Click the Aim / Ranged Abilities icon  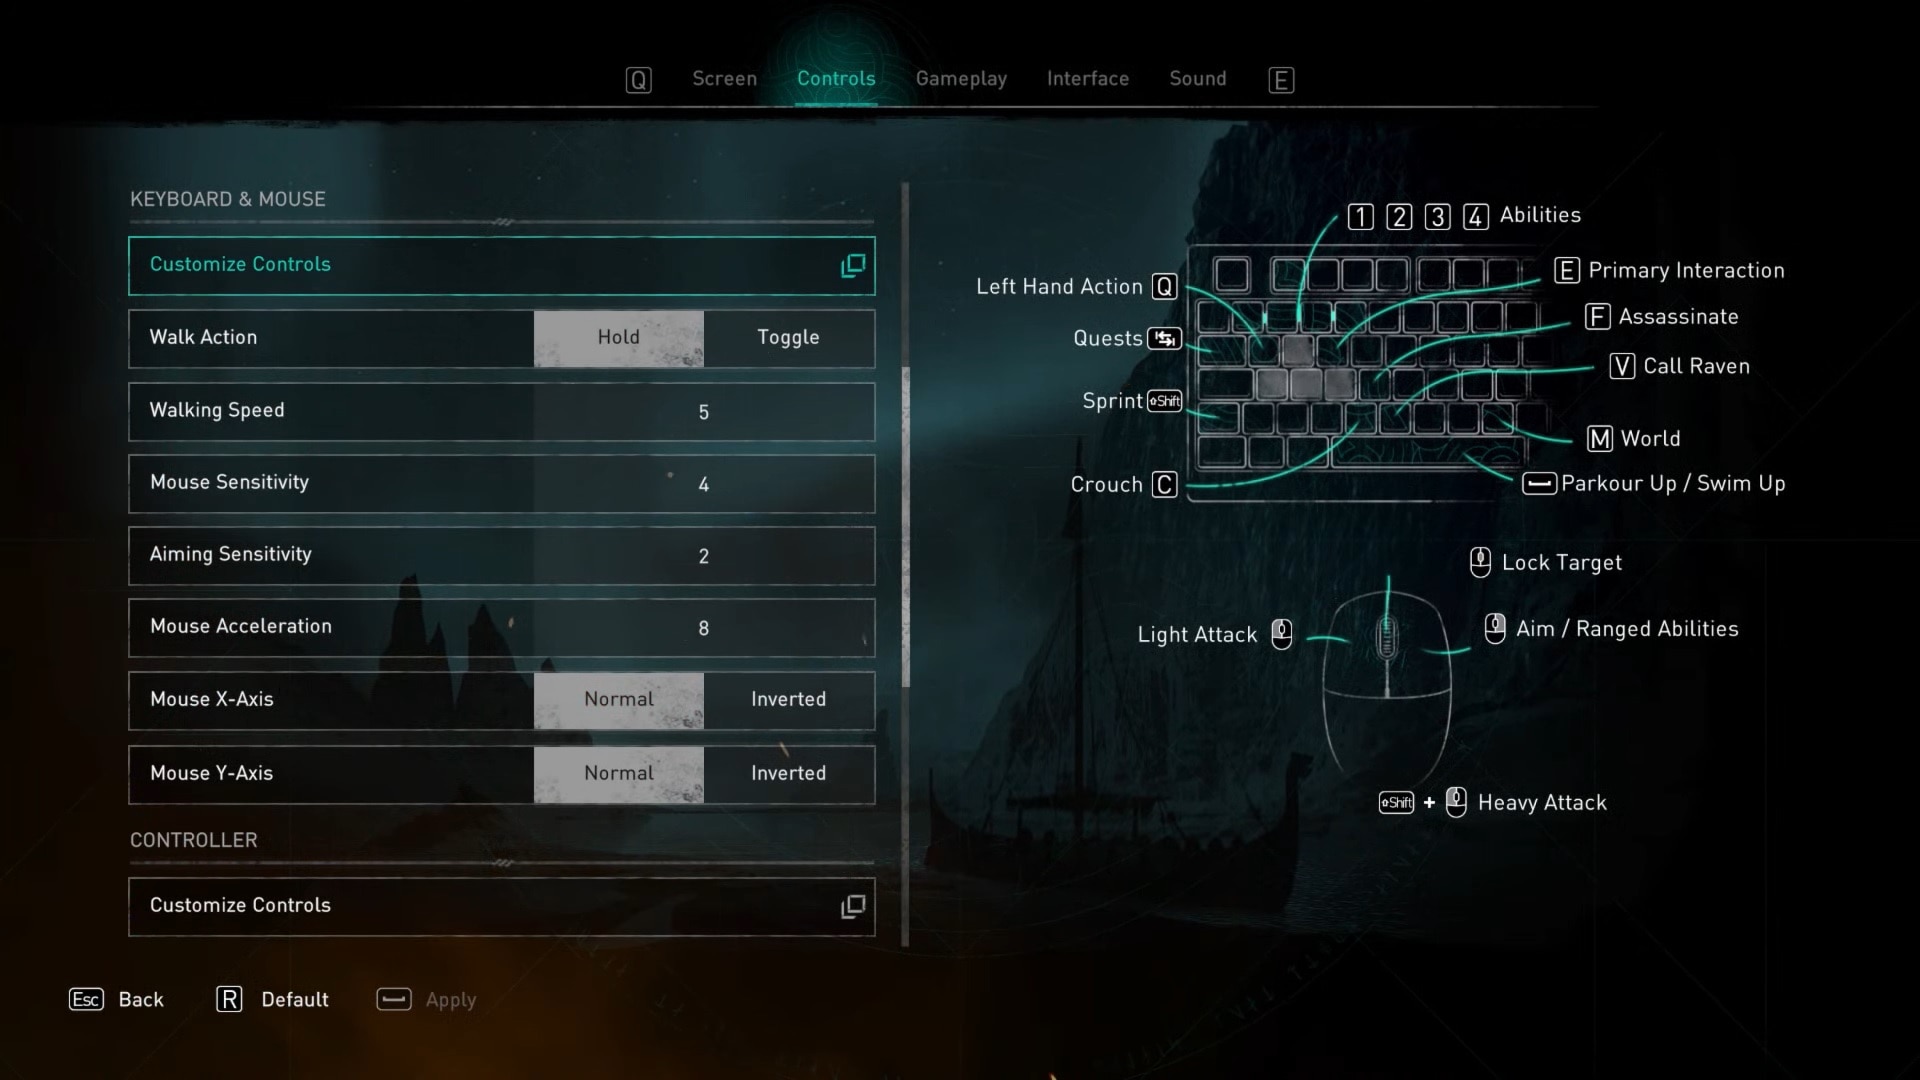[1493, 628]
